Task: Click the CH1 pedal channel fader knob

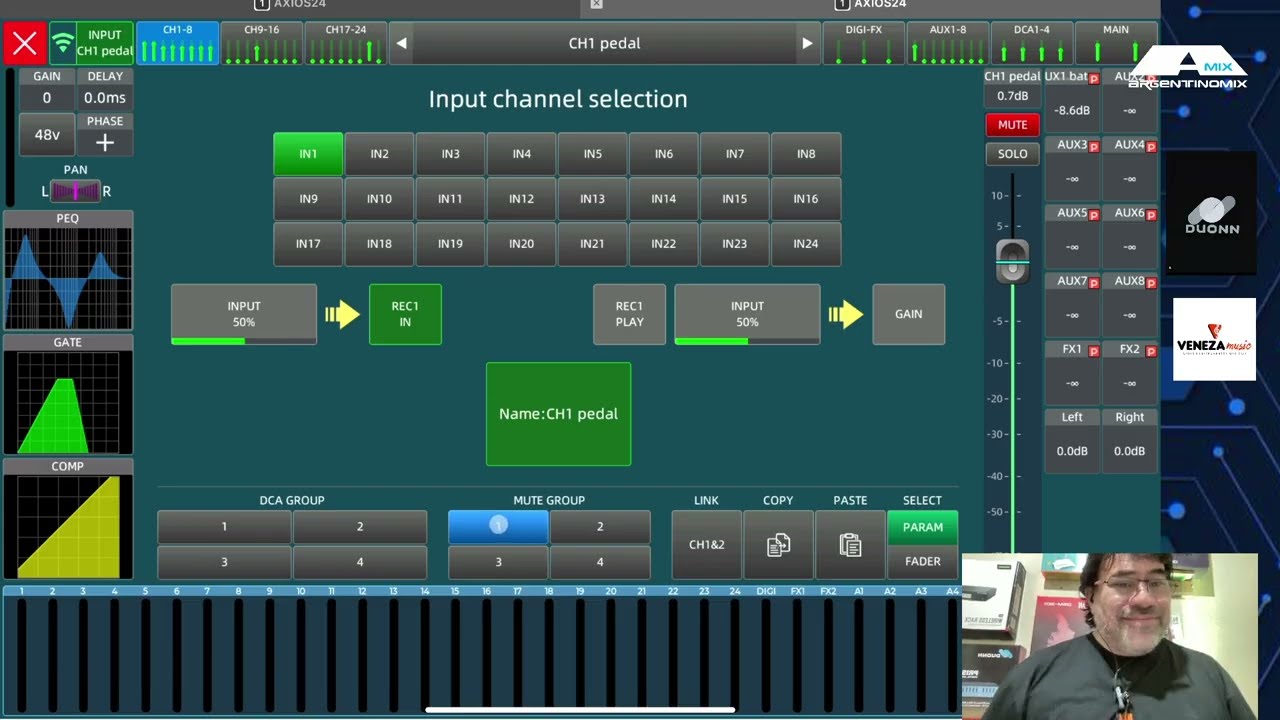Action: point(1012,260)
